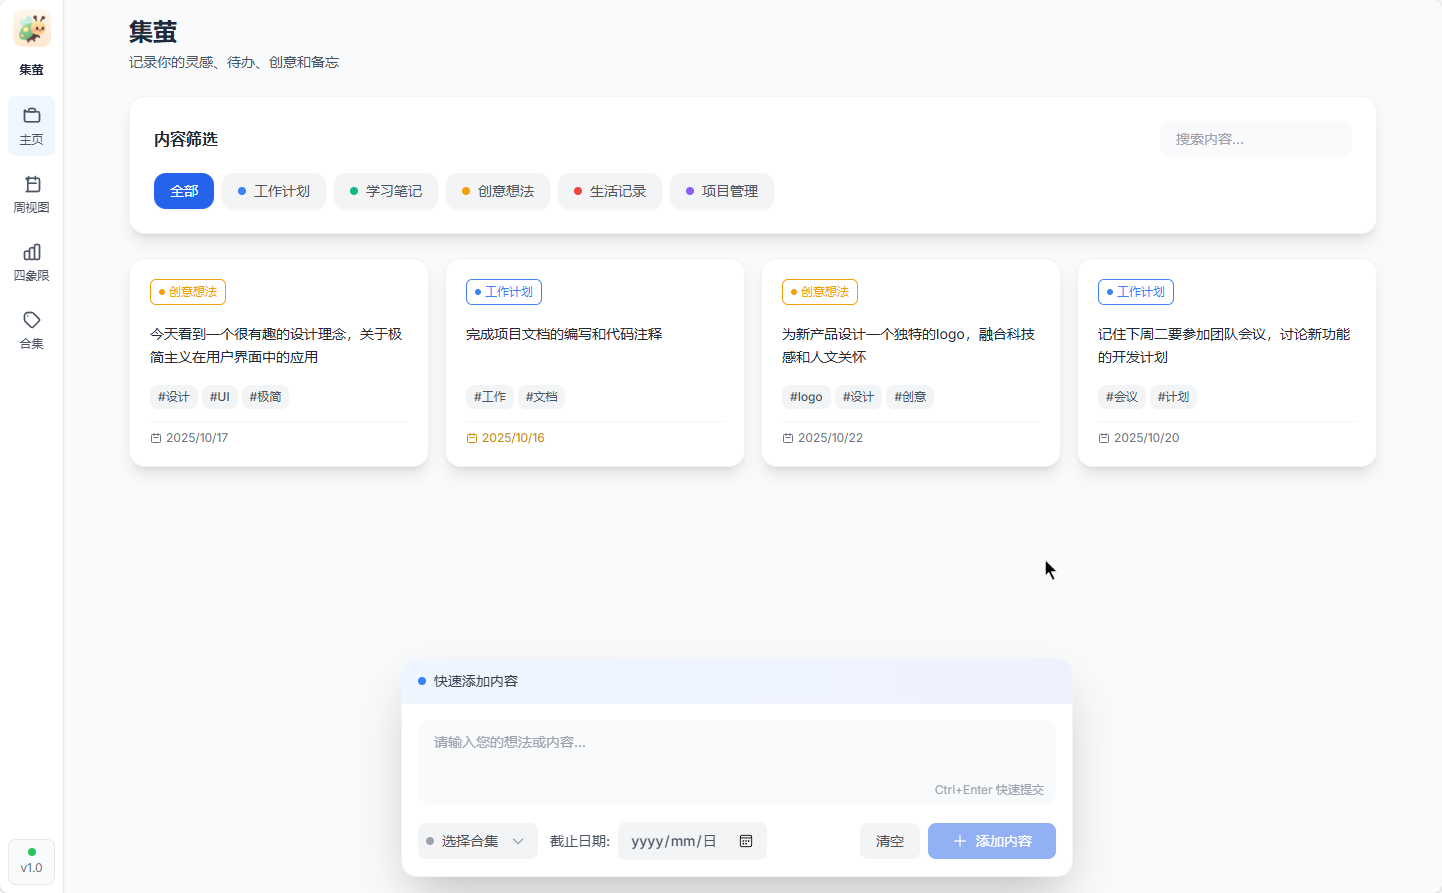
Task: Click the 搜索内容 search box
Action: pos(1255,139)
